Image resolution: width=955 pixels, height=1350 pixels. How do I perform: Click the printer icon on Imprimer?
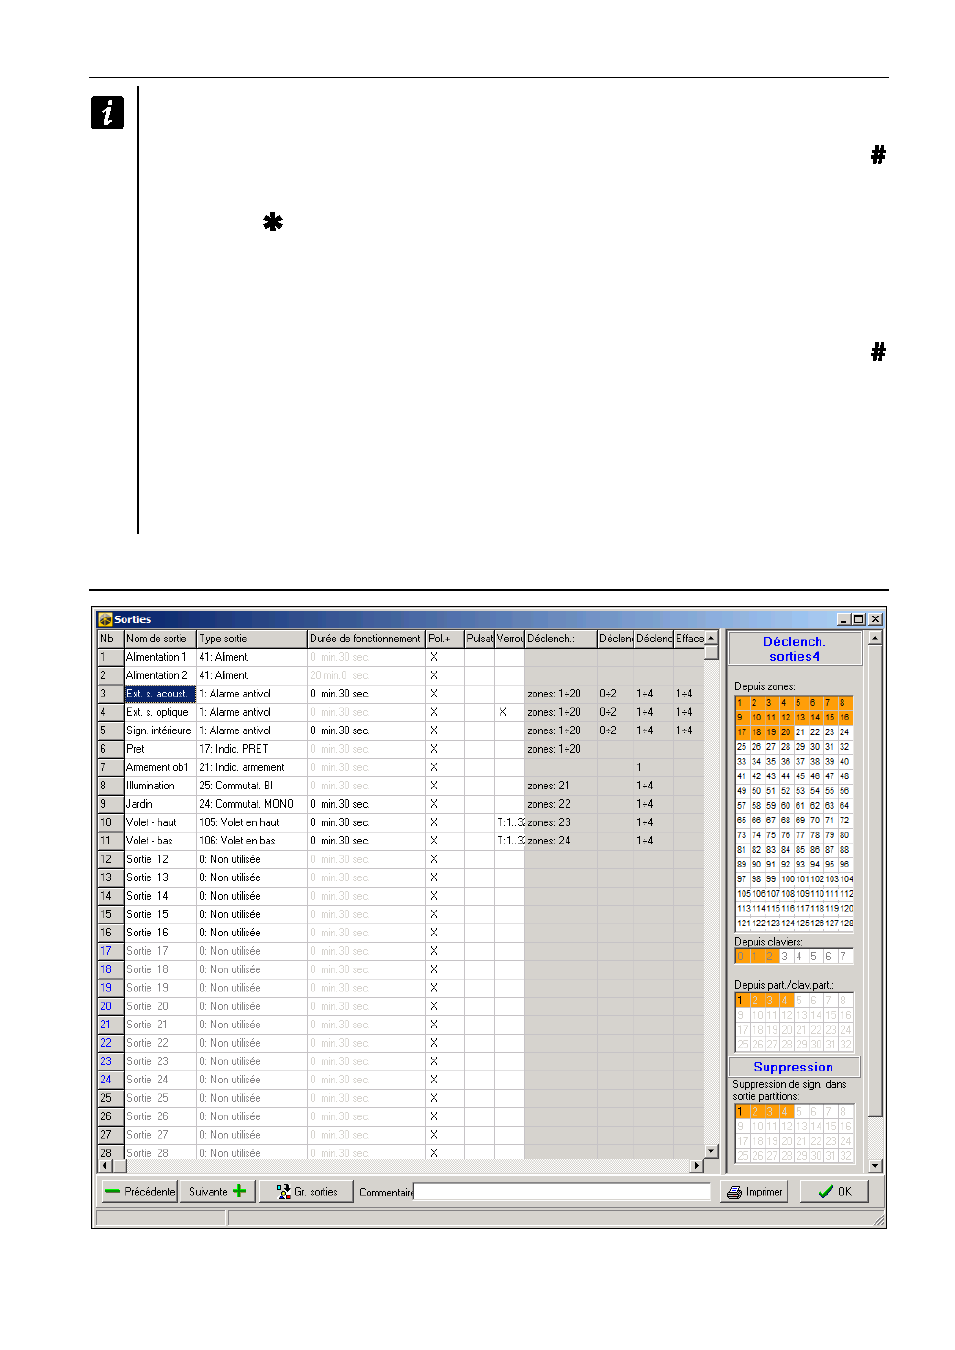tap(735, 1192)
